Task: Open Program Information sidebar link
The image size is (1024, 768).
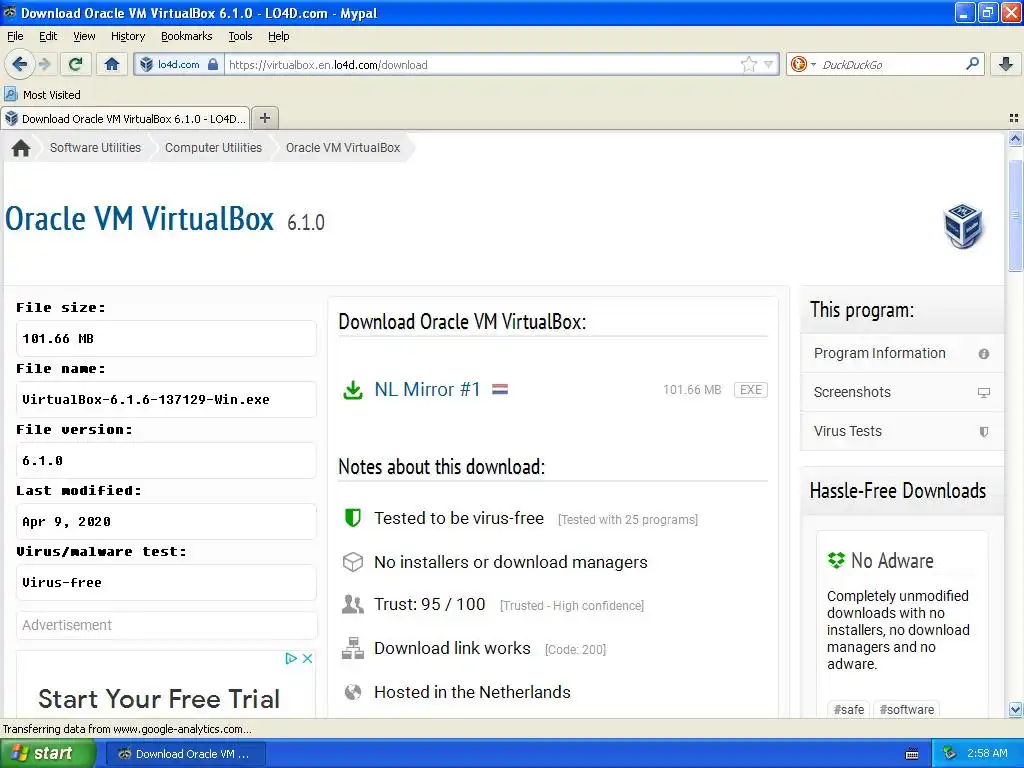Action: pyautogui.click(x=901, y=353)
